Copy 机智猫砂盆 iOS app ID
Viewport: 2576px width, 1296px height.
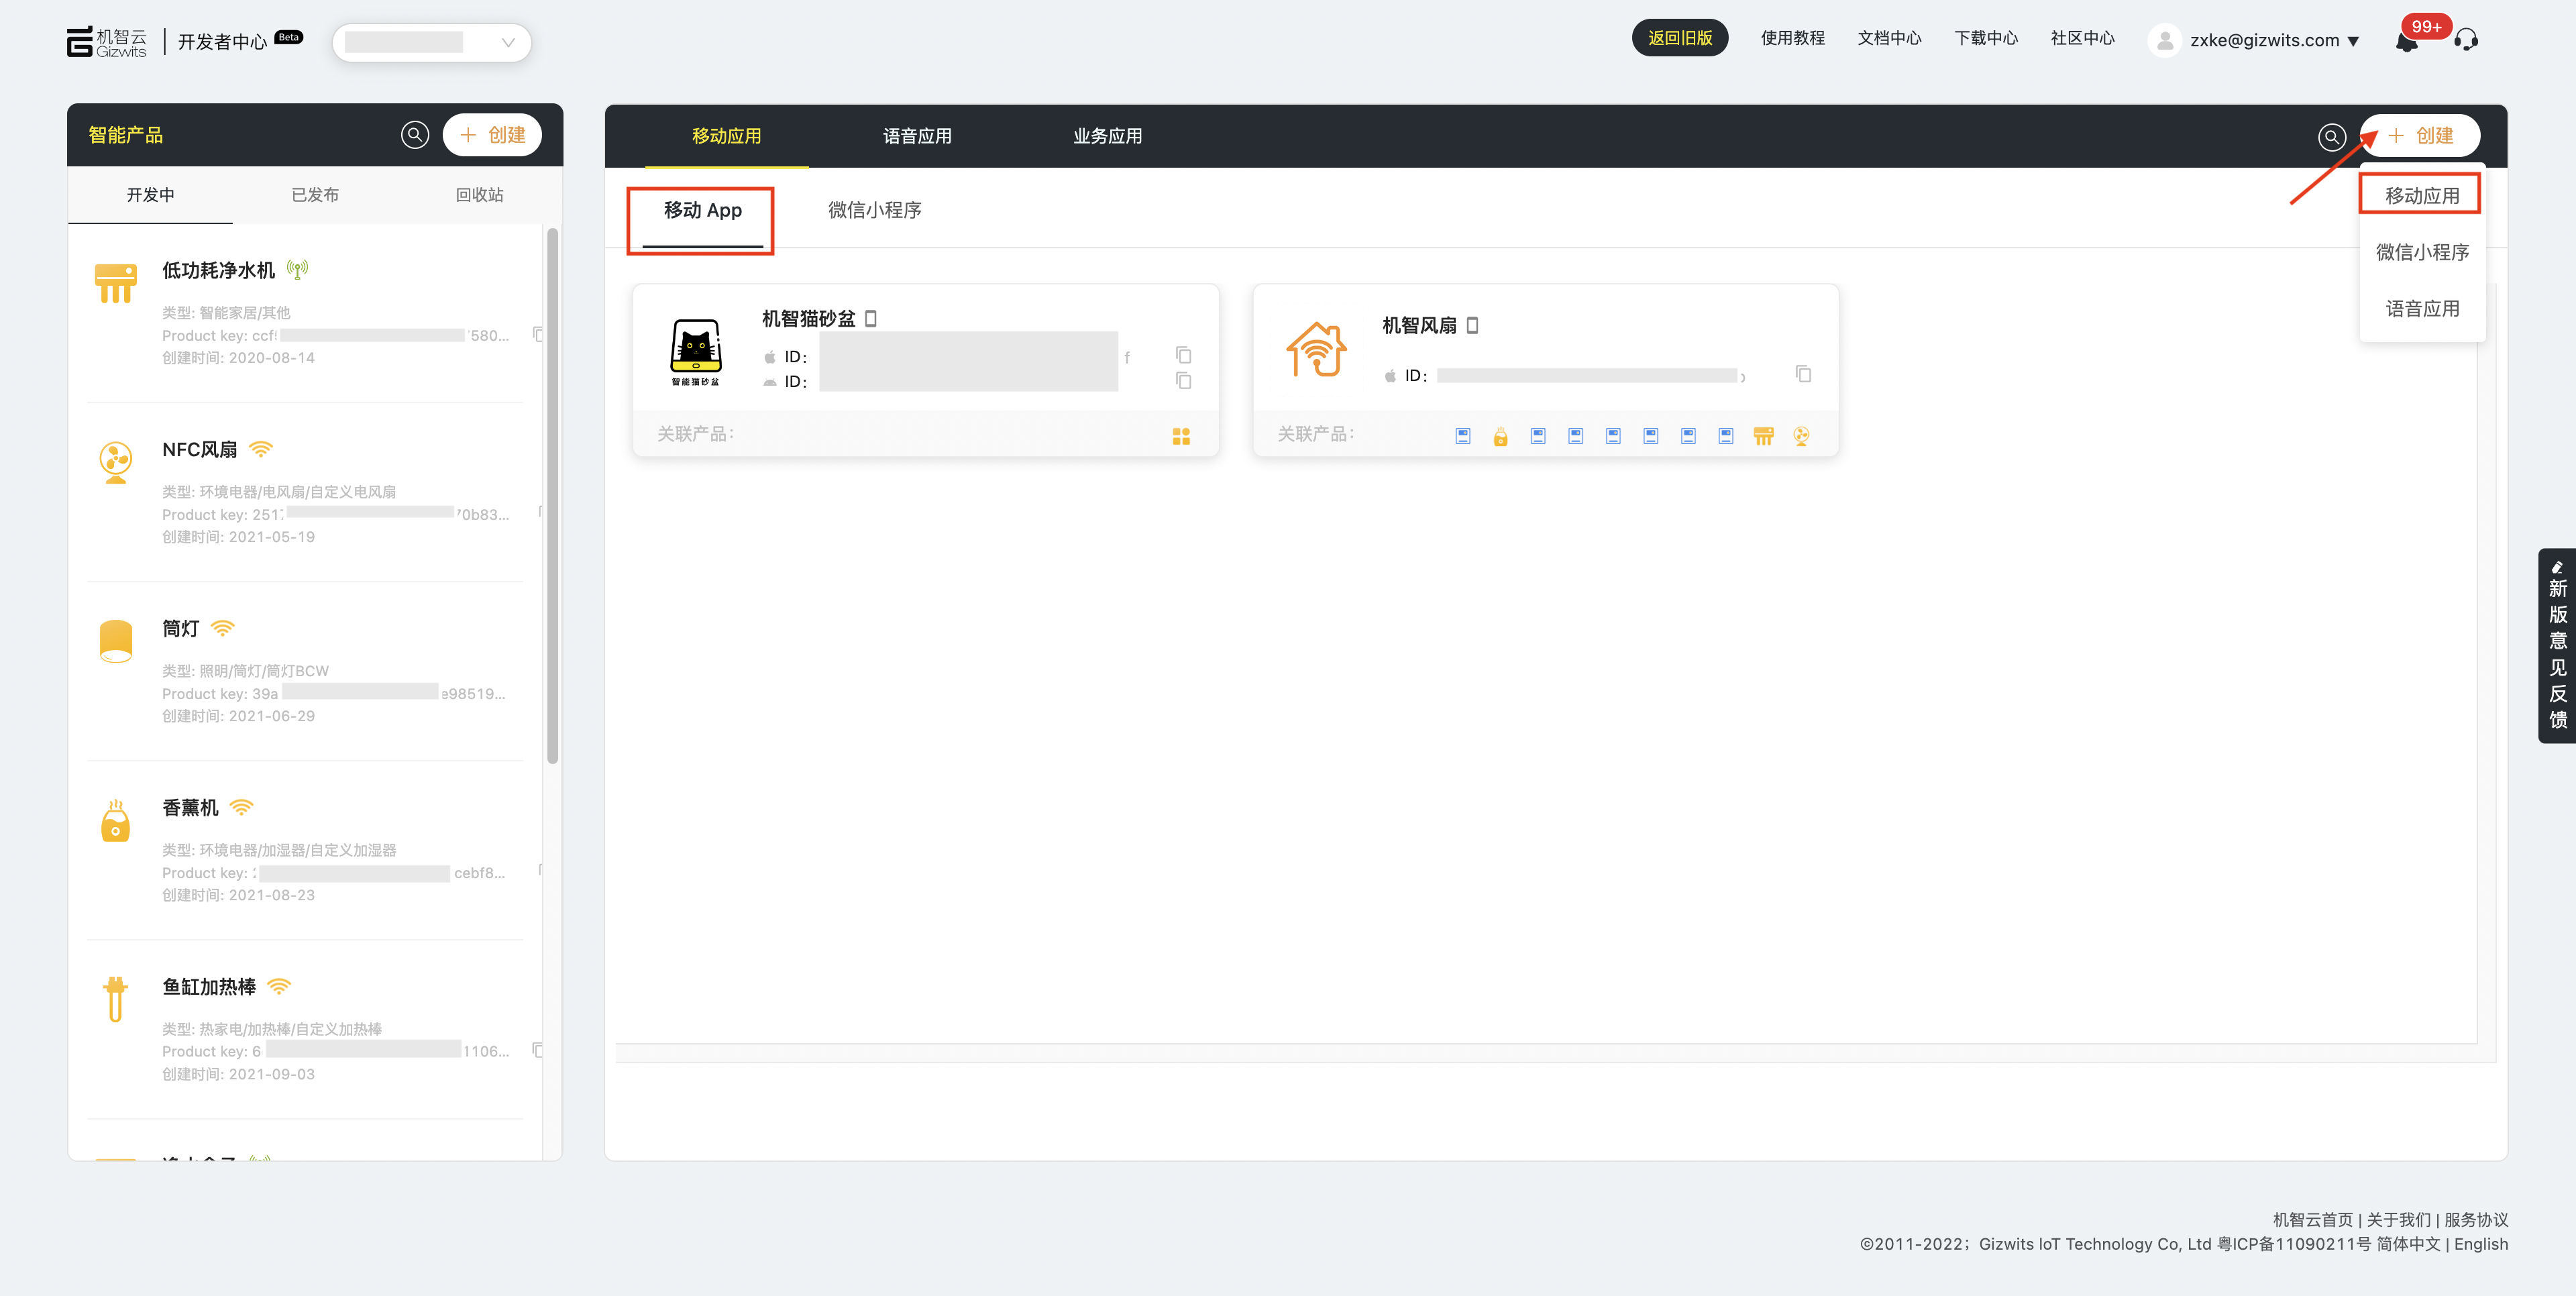[1183, 355]
